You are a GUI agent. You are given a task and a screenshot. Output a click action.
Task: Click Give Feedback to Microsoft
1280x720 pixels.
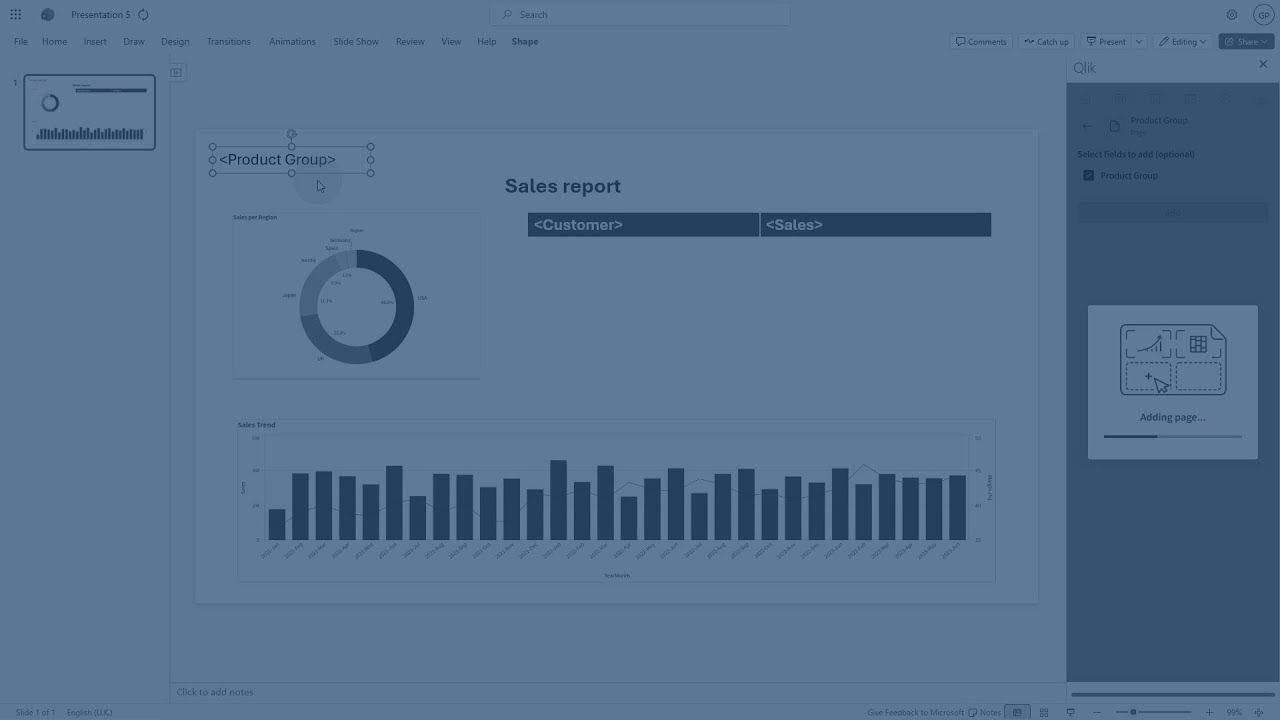(x=915, y=712)
